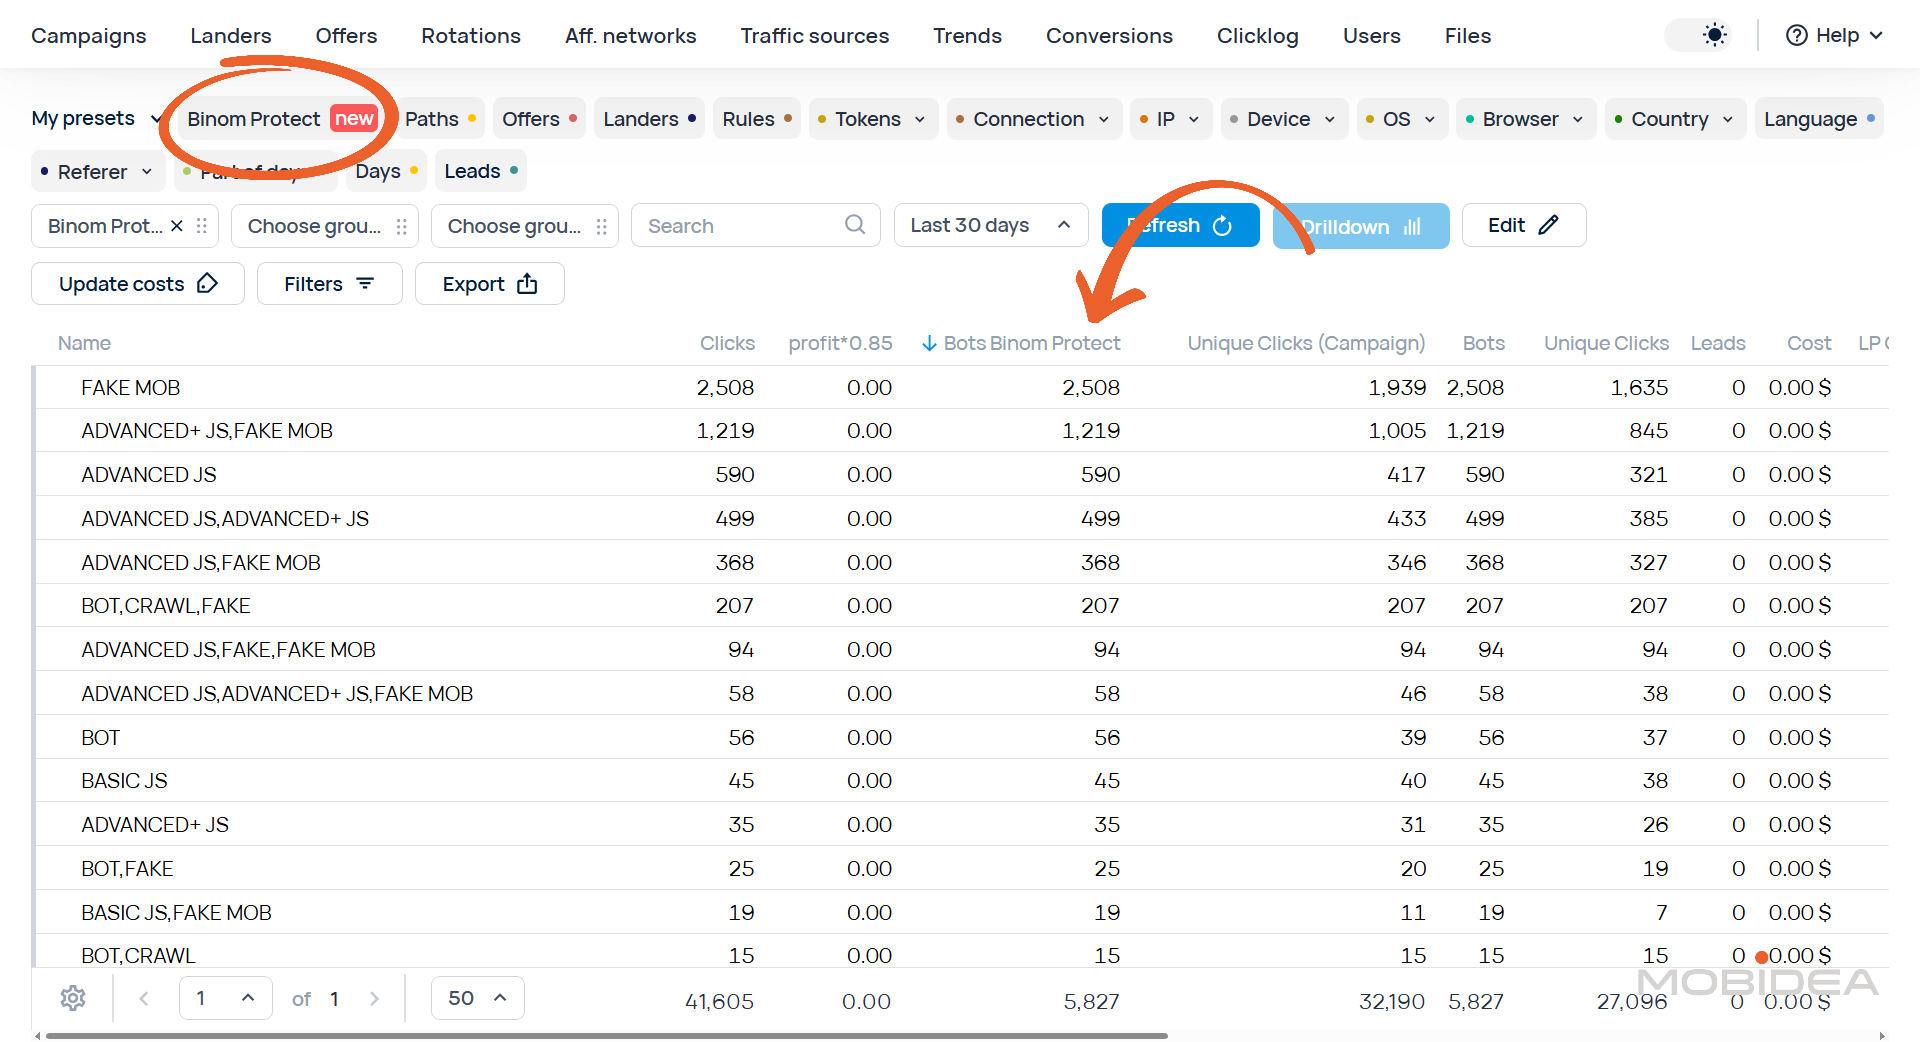The width and height of the screenshot is (1920, 1042).
Task: Click the Update costs icon
Action: tap(208, 283)
